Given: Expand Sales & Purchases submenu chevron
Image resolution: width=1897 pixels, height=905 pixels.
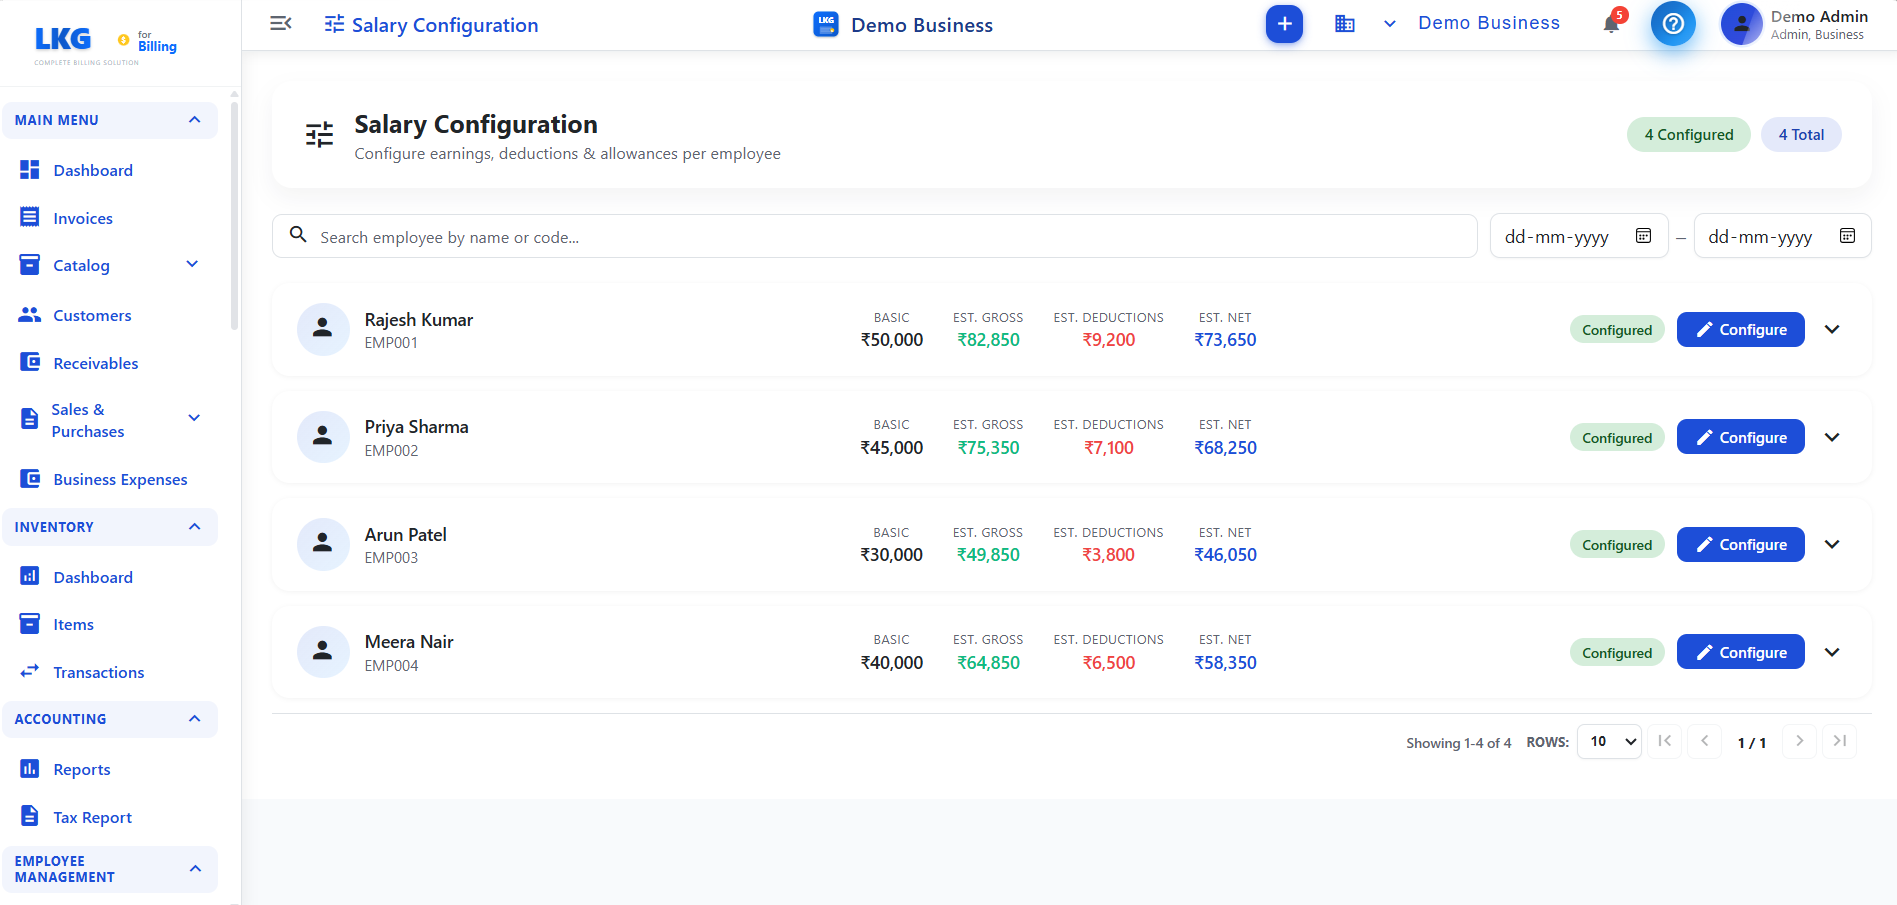Looking at the screenshot, I should (x=194, y=418).
